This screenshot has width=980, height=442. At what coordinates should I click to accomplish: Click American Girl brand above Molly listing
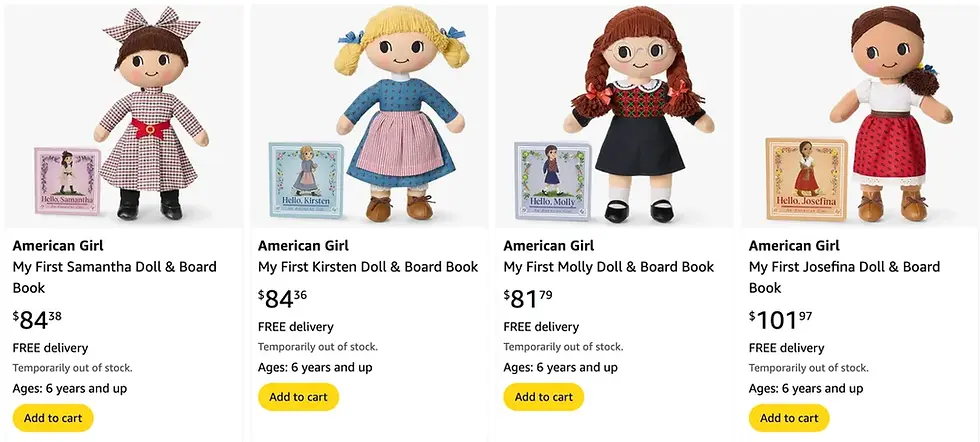click(x=548, y=245)
